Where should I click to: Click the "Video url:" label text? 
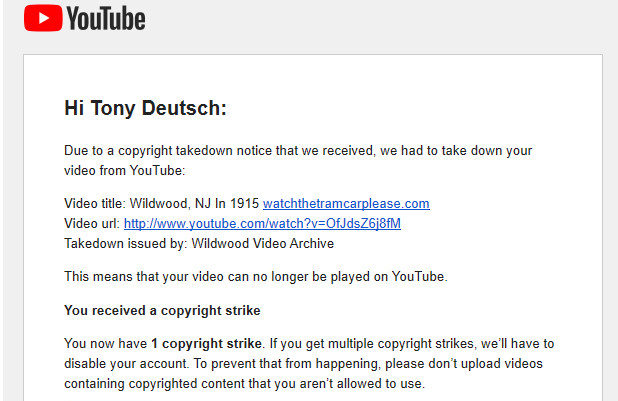click(x=92, y=224)
